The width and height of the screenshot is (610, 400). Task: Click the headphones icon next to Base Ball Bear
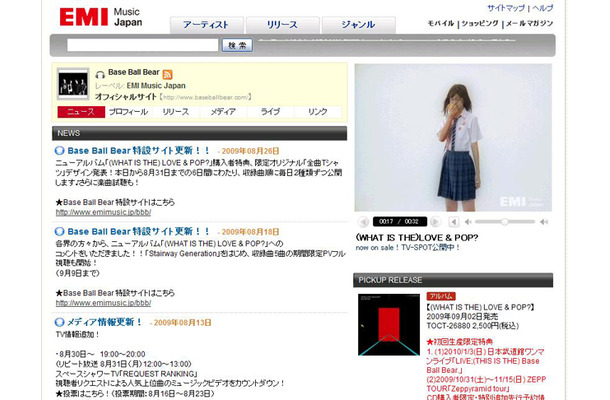coord(100,74)
